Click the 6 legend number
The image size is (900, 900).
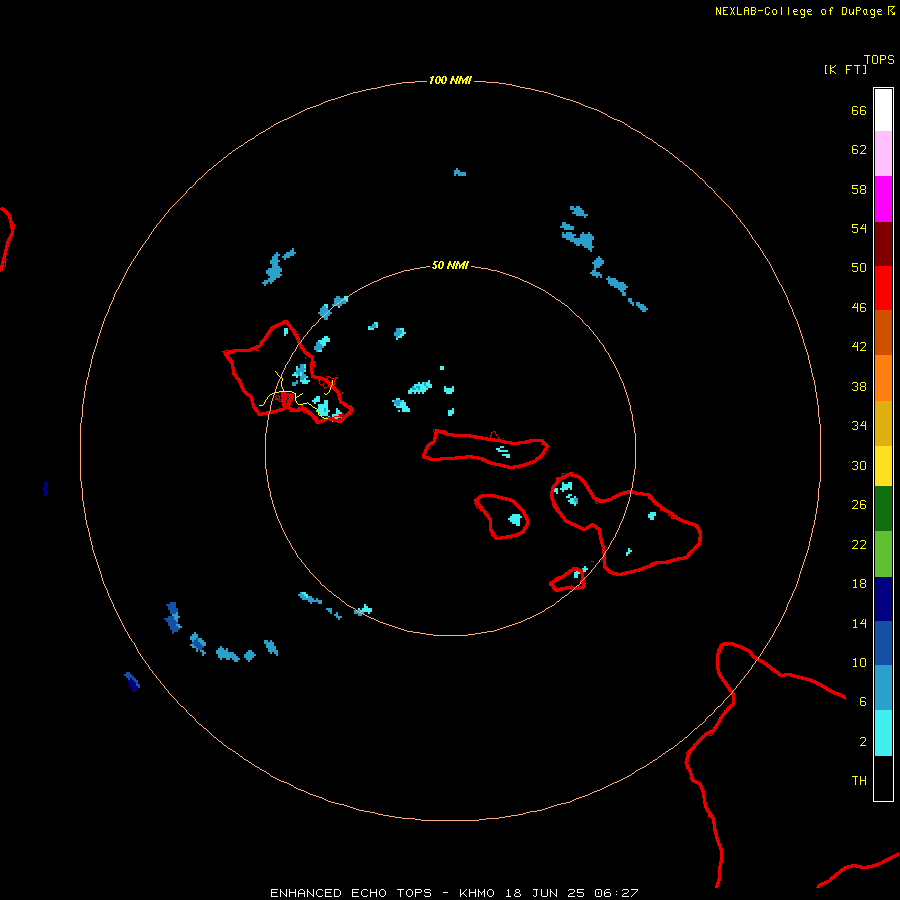pos(862,701)
